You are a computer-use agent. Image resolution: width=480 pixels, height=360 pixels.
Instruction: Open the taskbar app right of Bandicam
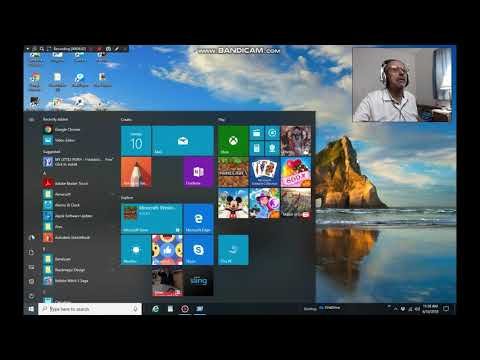click(x=200, y=309)
